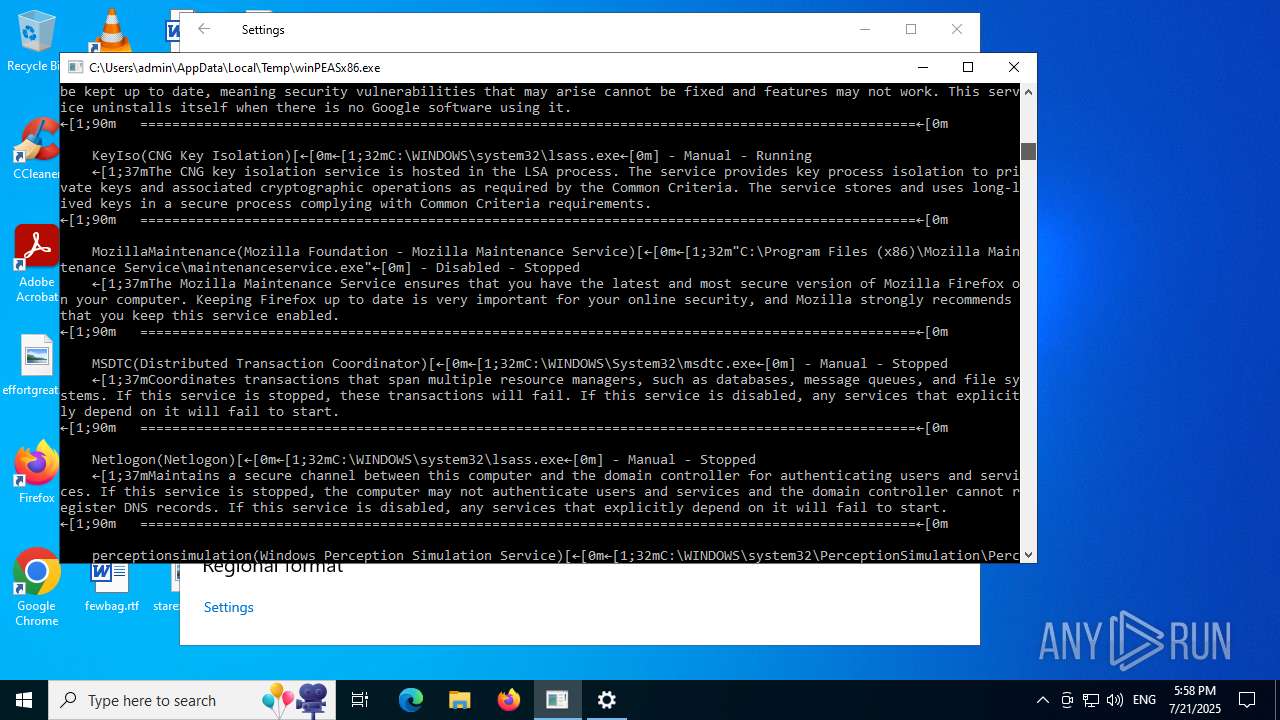Open the winPEASx86.exe console system menu icon
Screen dimensions: 1280x720
click(x=75, y=67)
